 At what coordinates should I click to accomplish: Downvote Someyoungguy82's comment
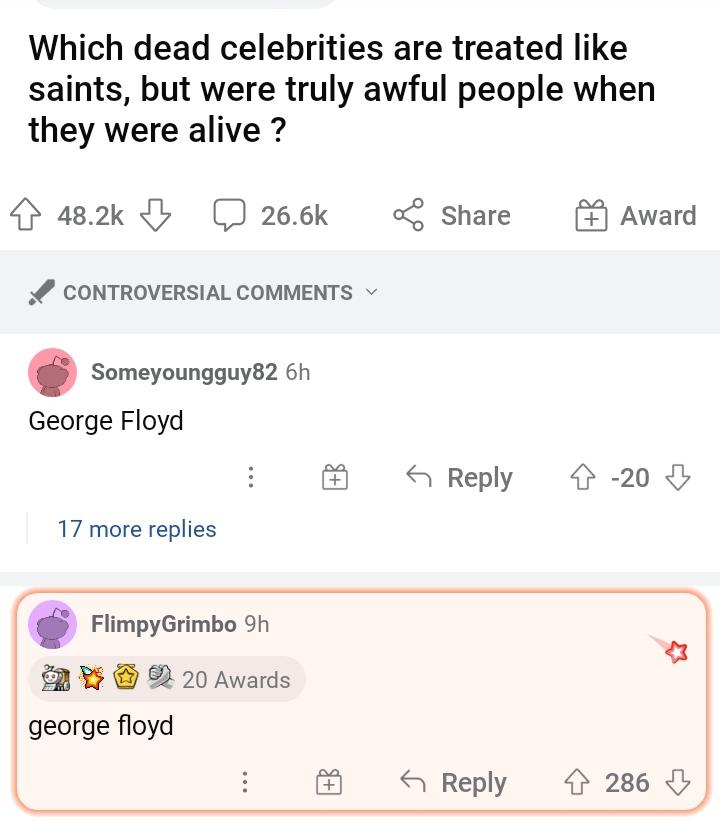pos(678,478)
